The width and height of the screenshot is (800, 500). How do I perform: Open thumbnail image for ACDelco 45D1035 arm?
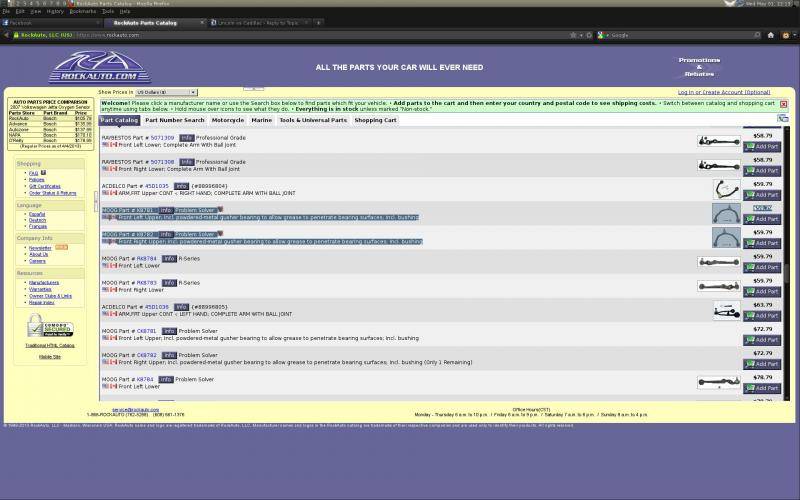727,189
